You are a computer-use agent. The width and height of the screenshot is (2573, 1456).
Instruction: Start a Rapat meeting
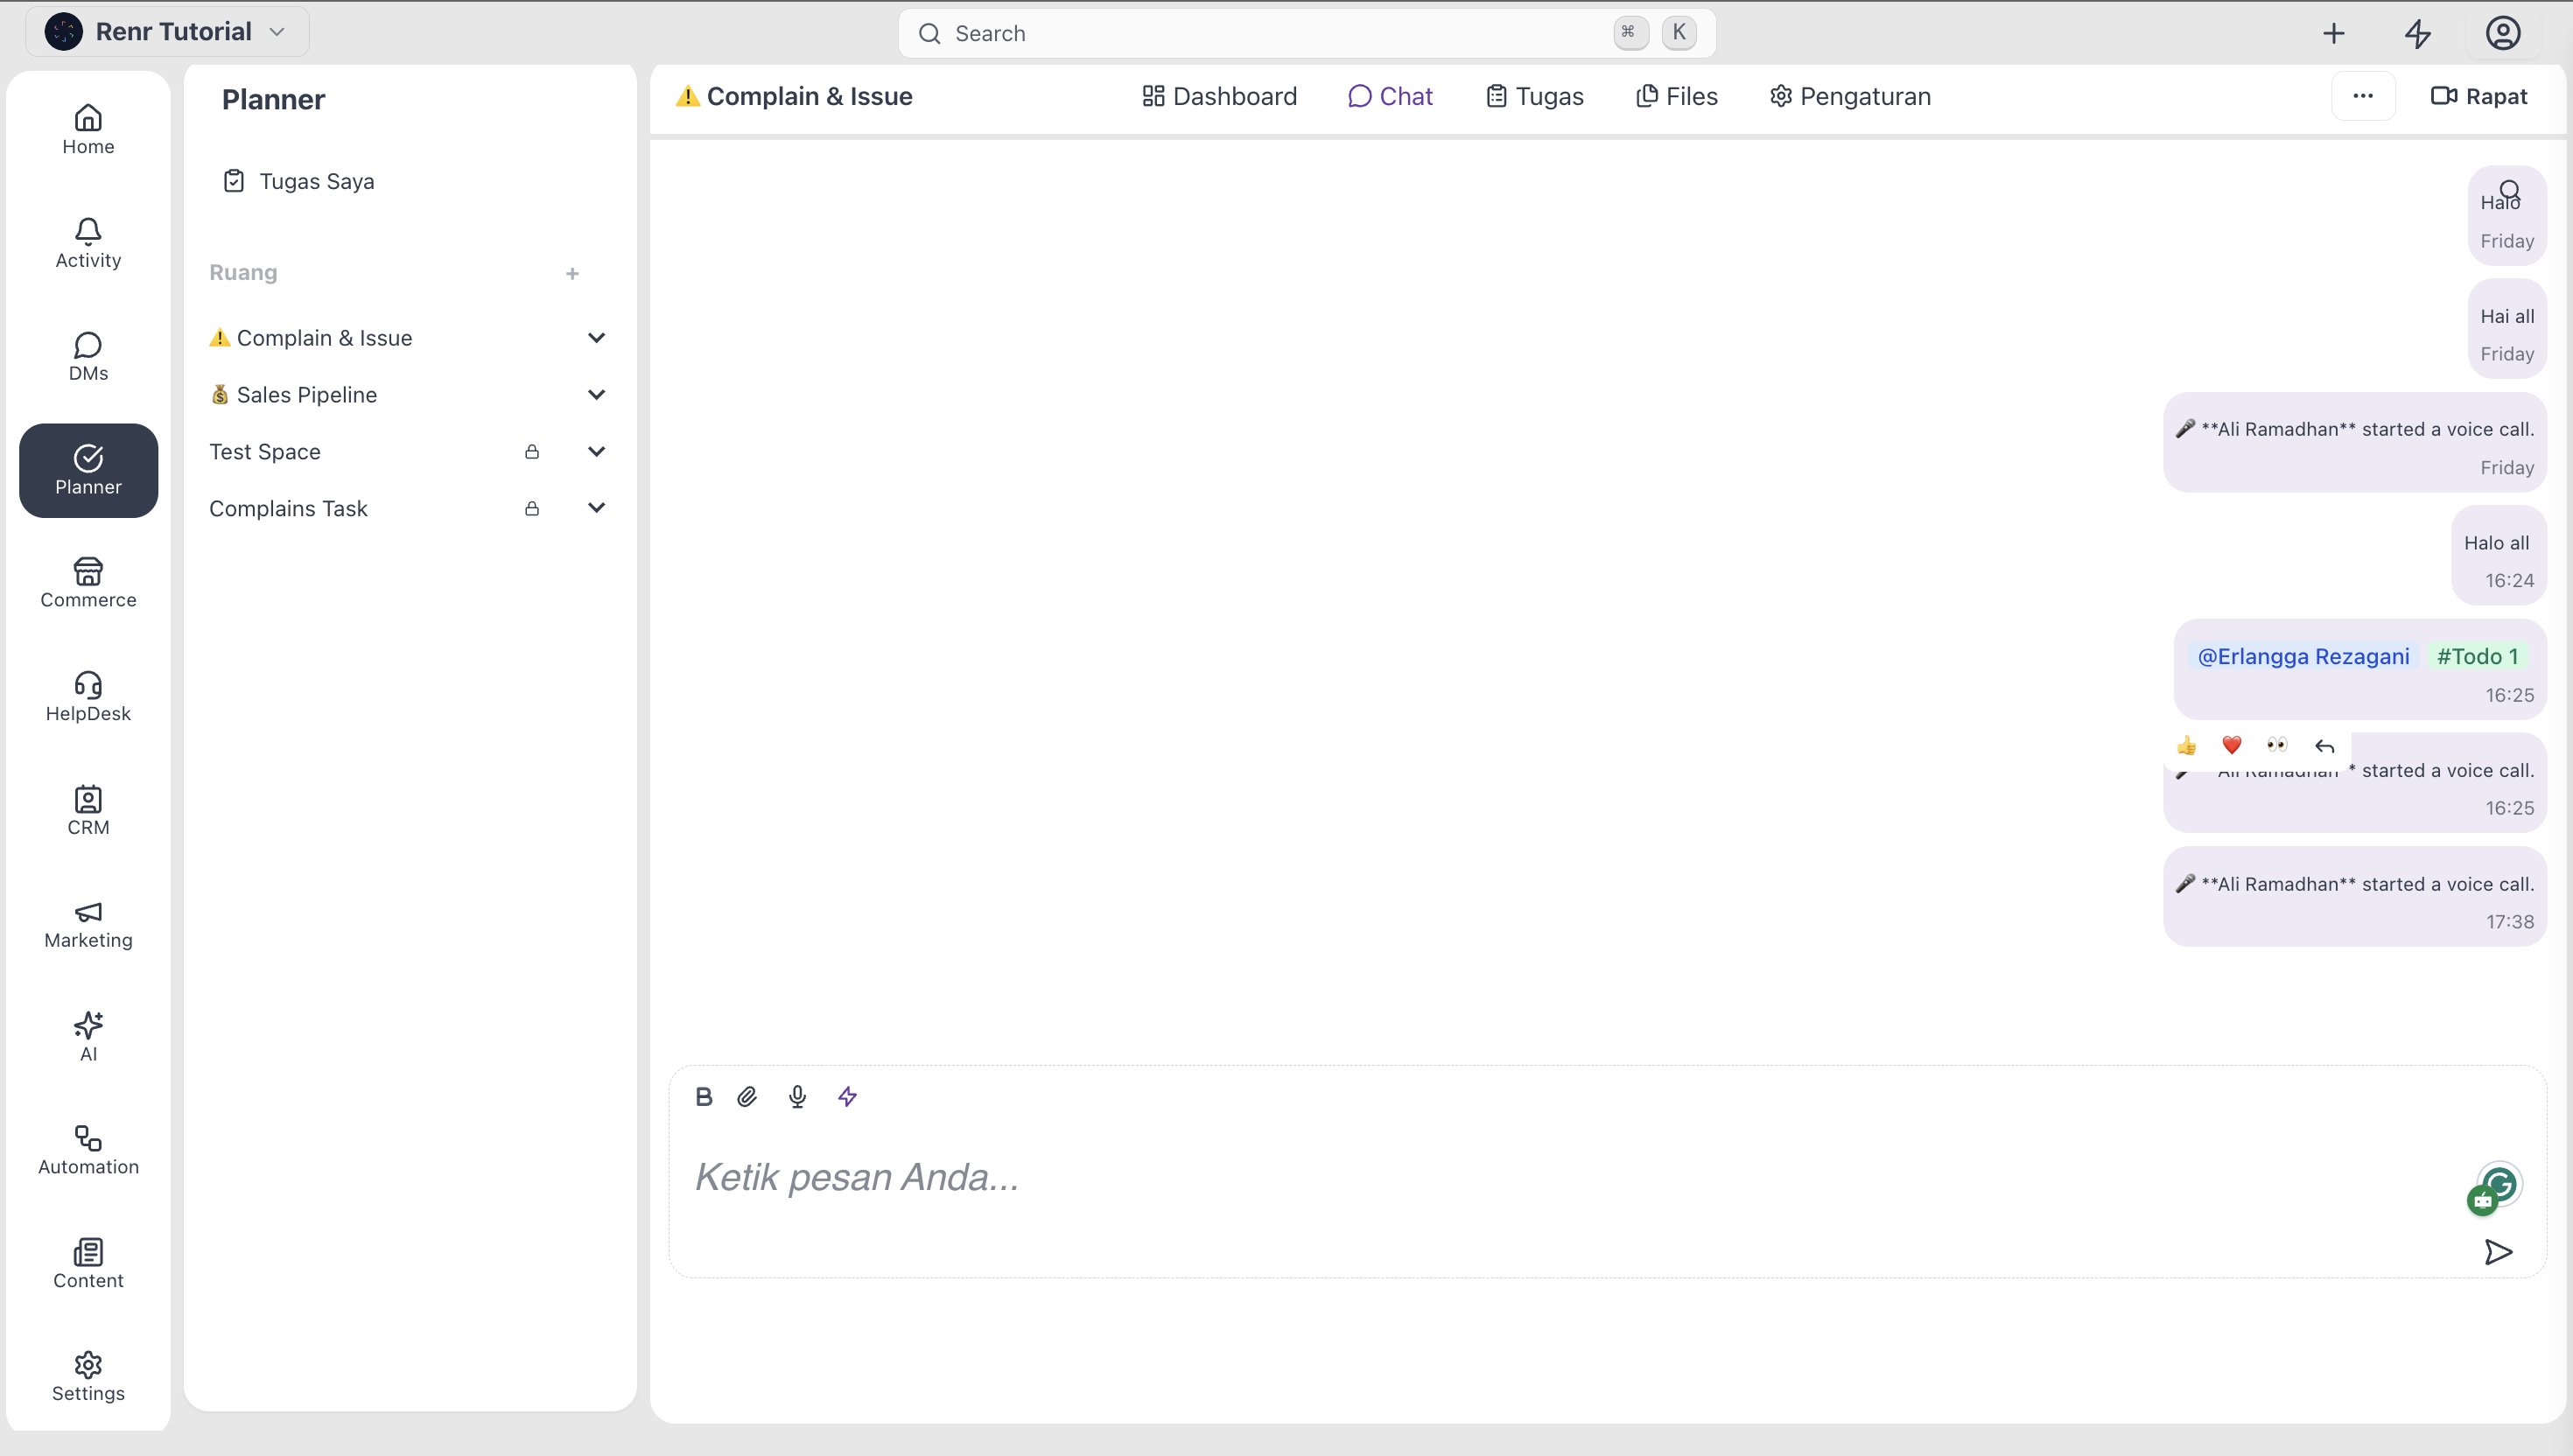2479,96
